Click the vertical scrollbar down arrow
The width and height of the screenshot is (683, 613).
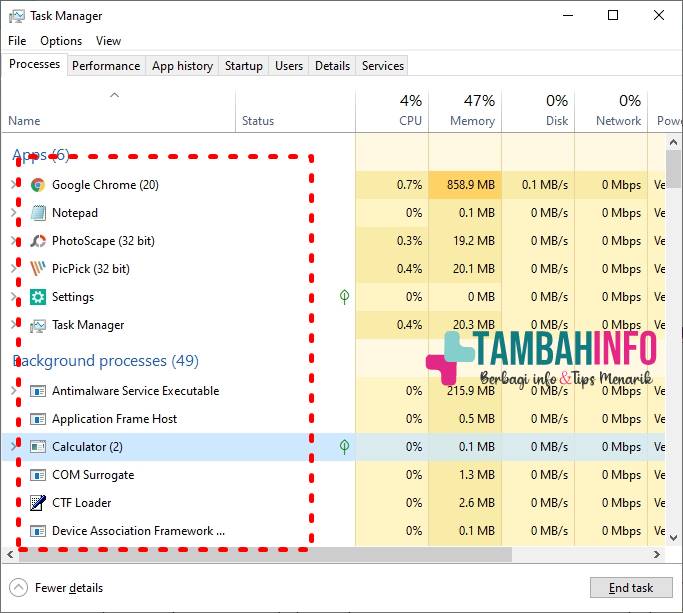pos(673,538)
